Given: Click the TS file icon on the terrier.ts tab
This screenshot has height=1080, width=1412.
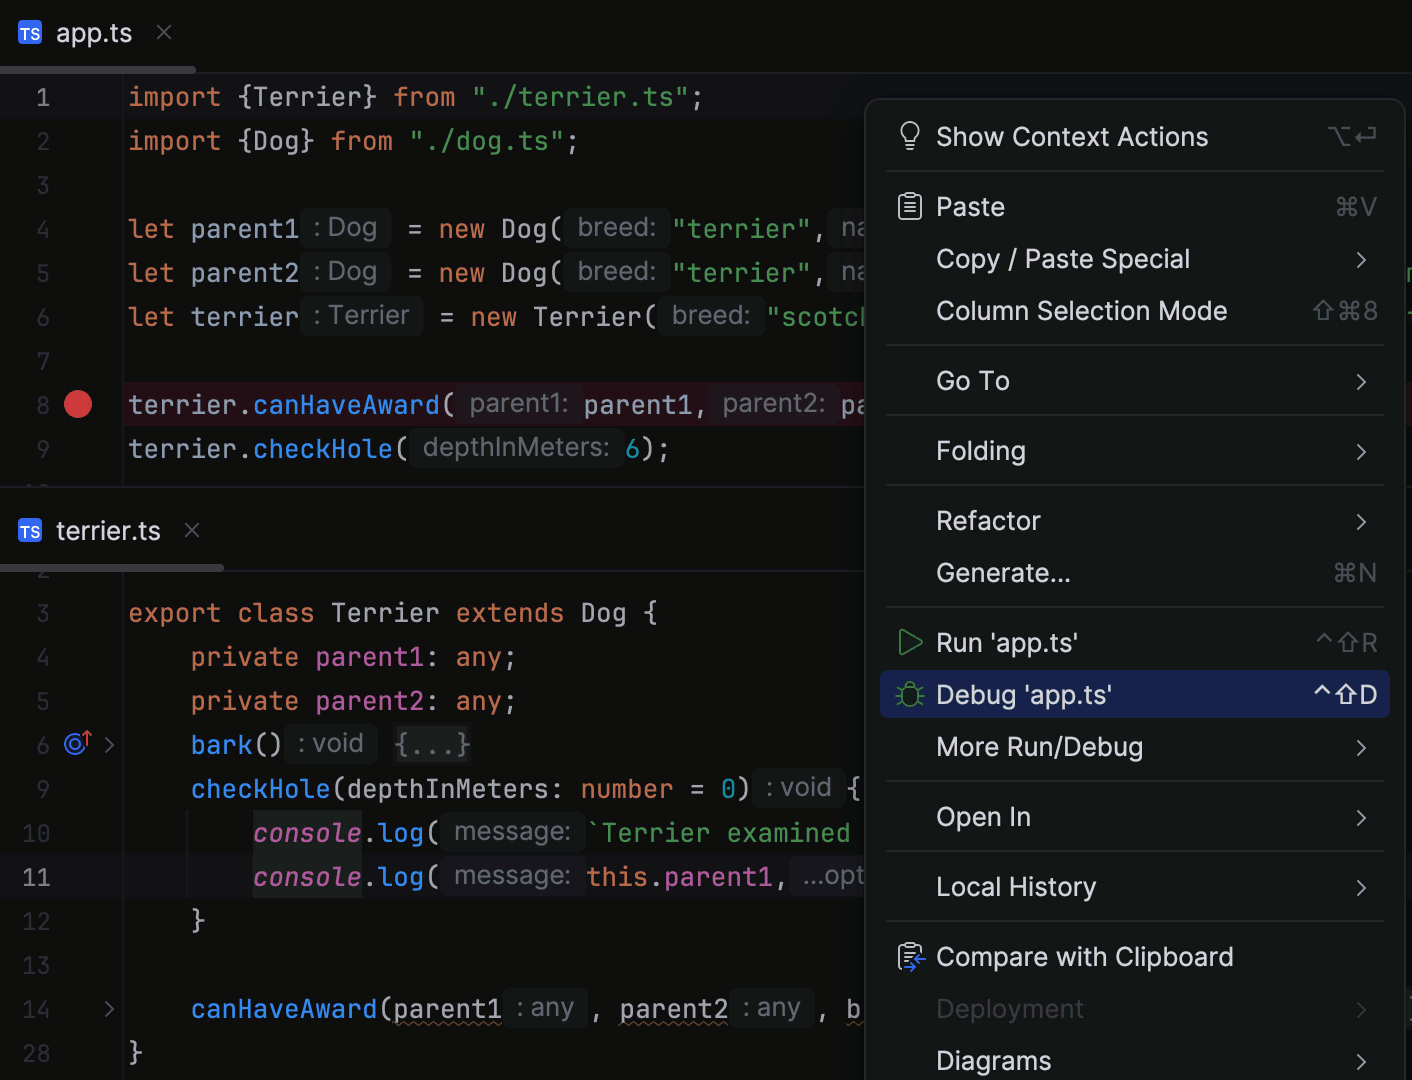Looking at the screenshot, I should click(29, 530).
